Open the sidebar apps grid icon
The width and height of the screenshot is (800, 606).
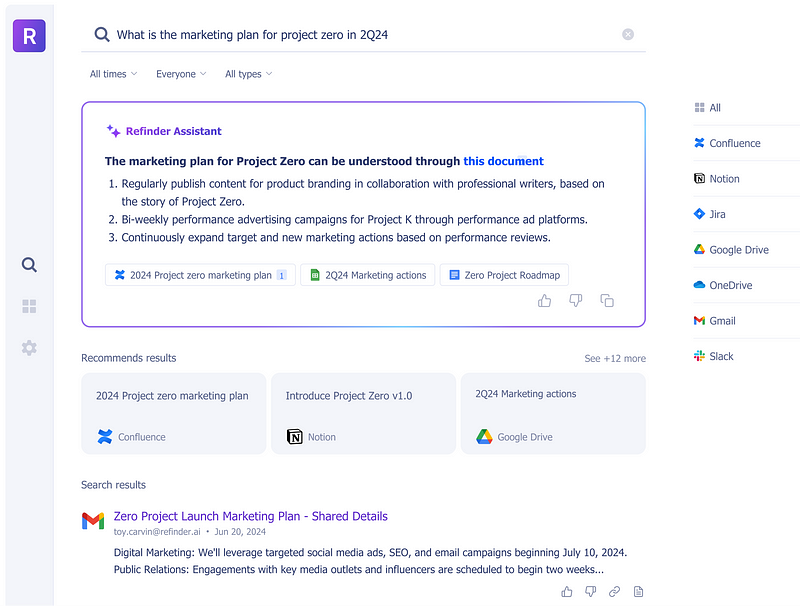[29, 307]
